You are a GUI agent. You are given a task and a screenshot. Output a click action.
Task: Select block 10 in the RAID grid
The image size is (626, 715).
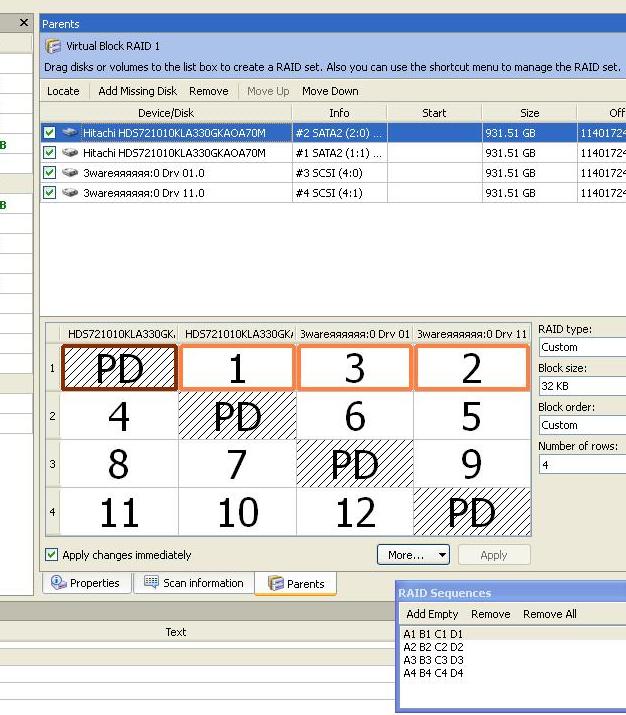(237, 512)
